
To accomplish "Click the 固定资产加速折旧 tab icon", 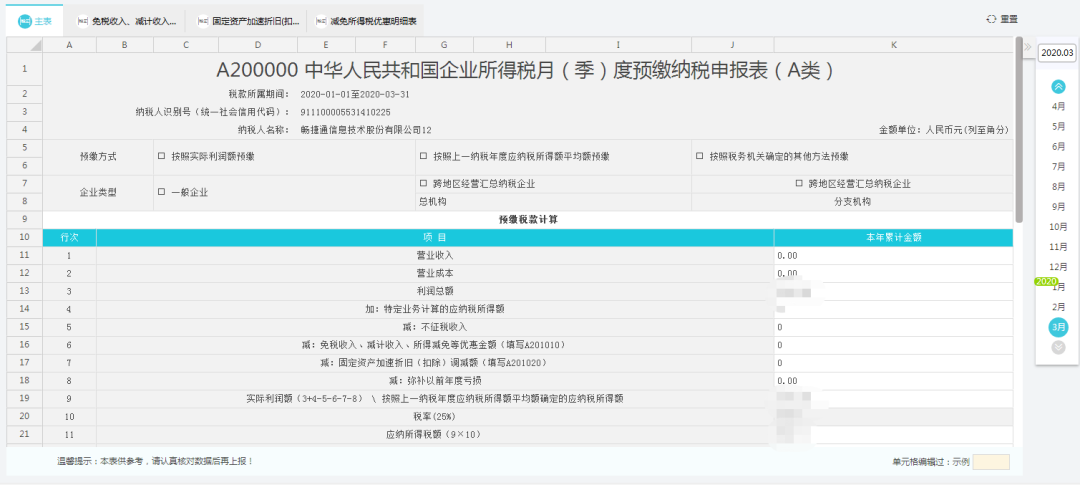I will click(x=203, y=20).
